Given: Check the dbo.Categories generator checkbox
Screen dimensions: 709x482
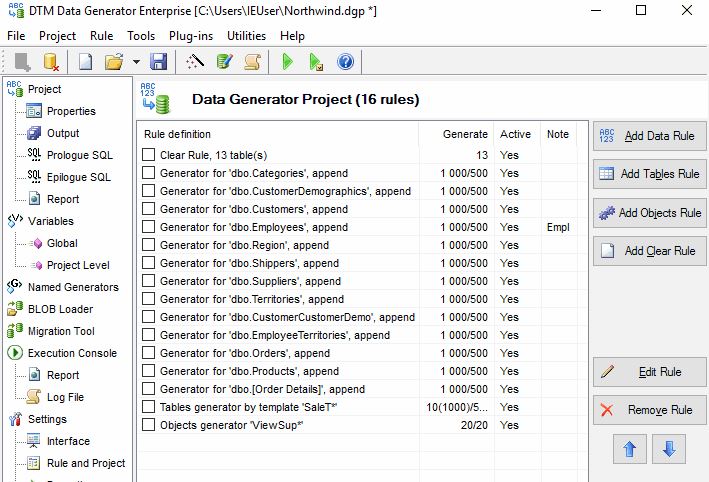Looking at the screenshot, I should click(x=148, y=173).
